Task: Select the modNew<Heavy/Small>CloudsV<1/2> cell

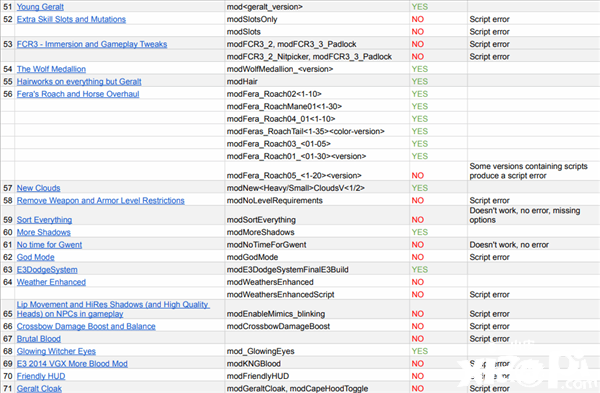Action: (x=317, y=188)
